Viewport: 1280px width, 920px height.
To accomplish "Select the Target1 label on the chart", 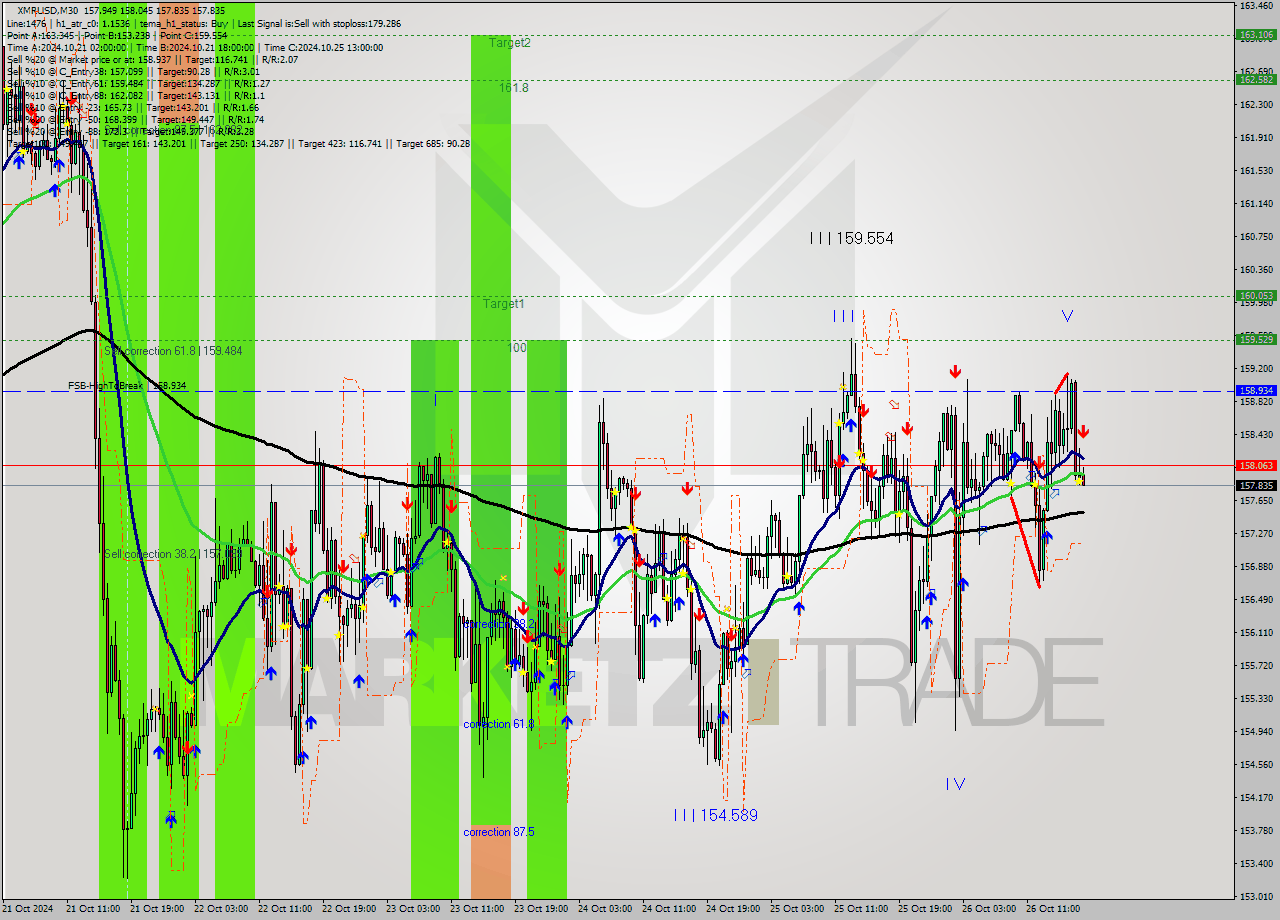I will [x=504, y=303].
